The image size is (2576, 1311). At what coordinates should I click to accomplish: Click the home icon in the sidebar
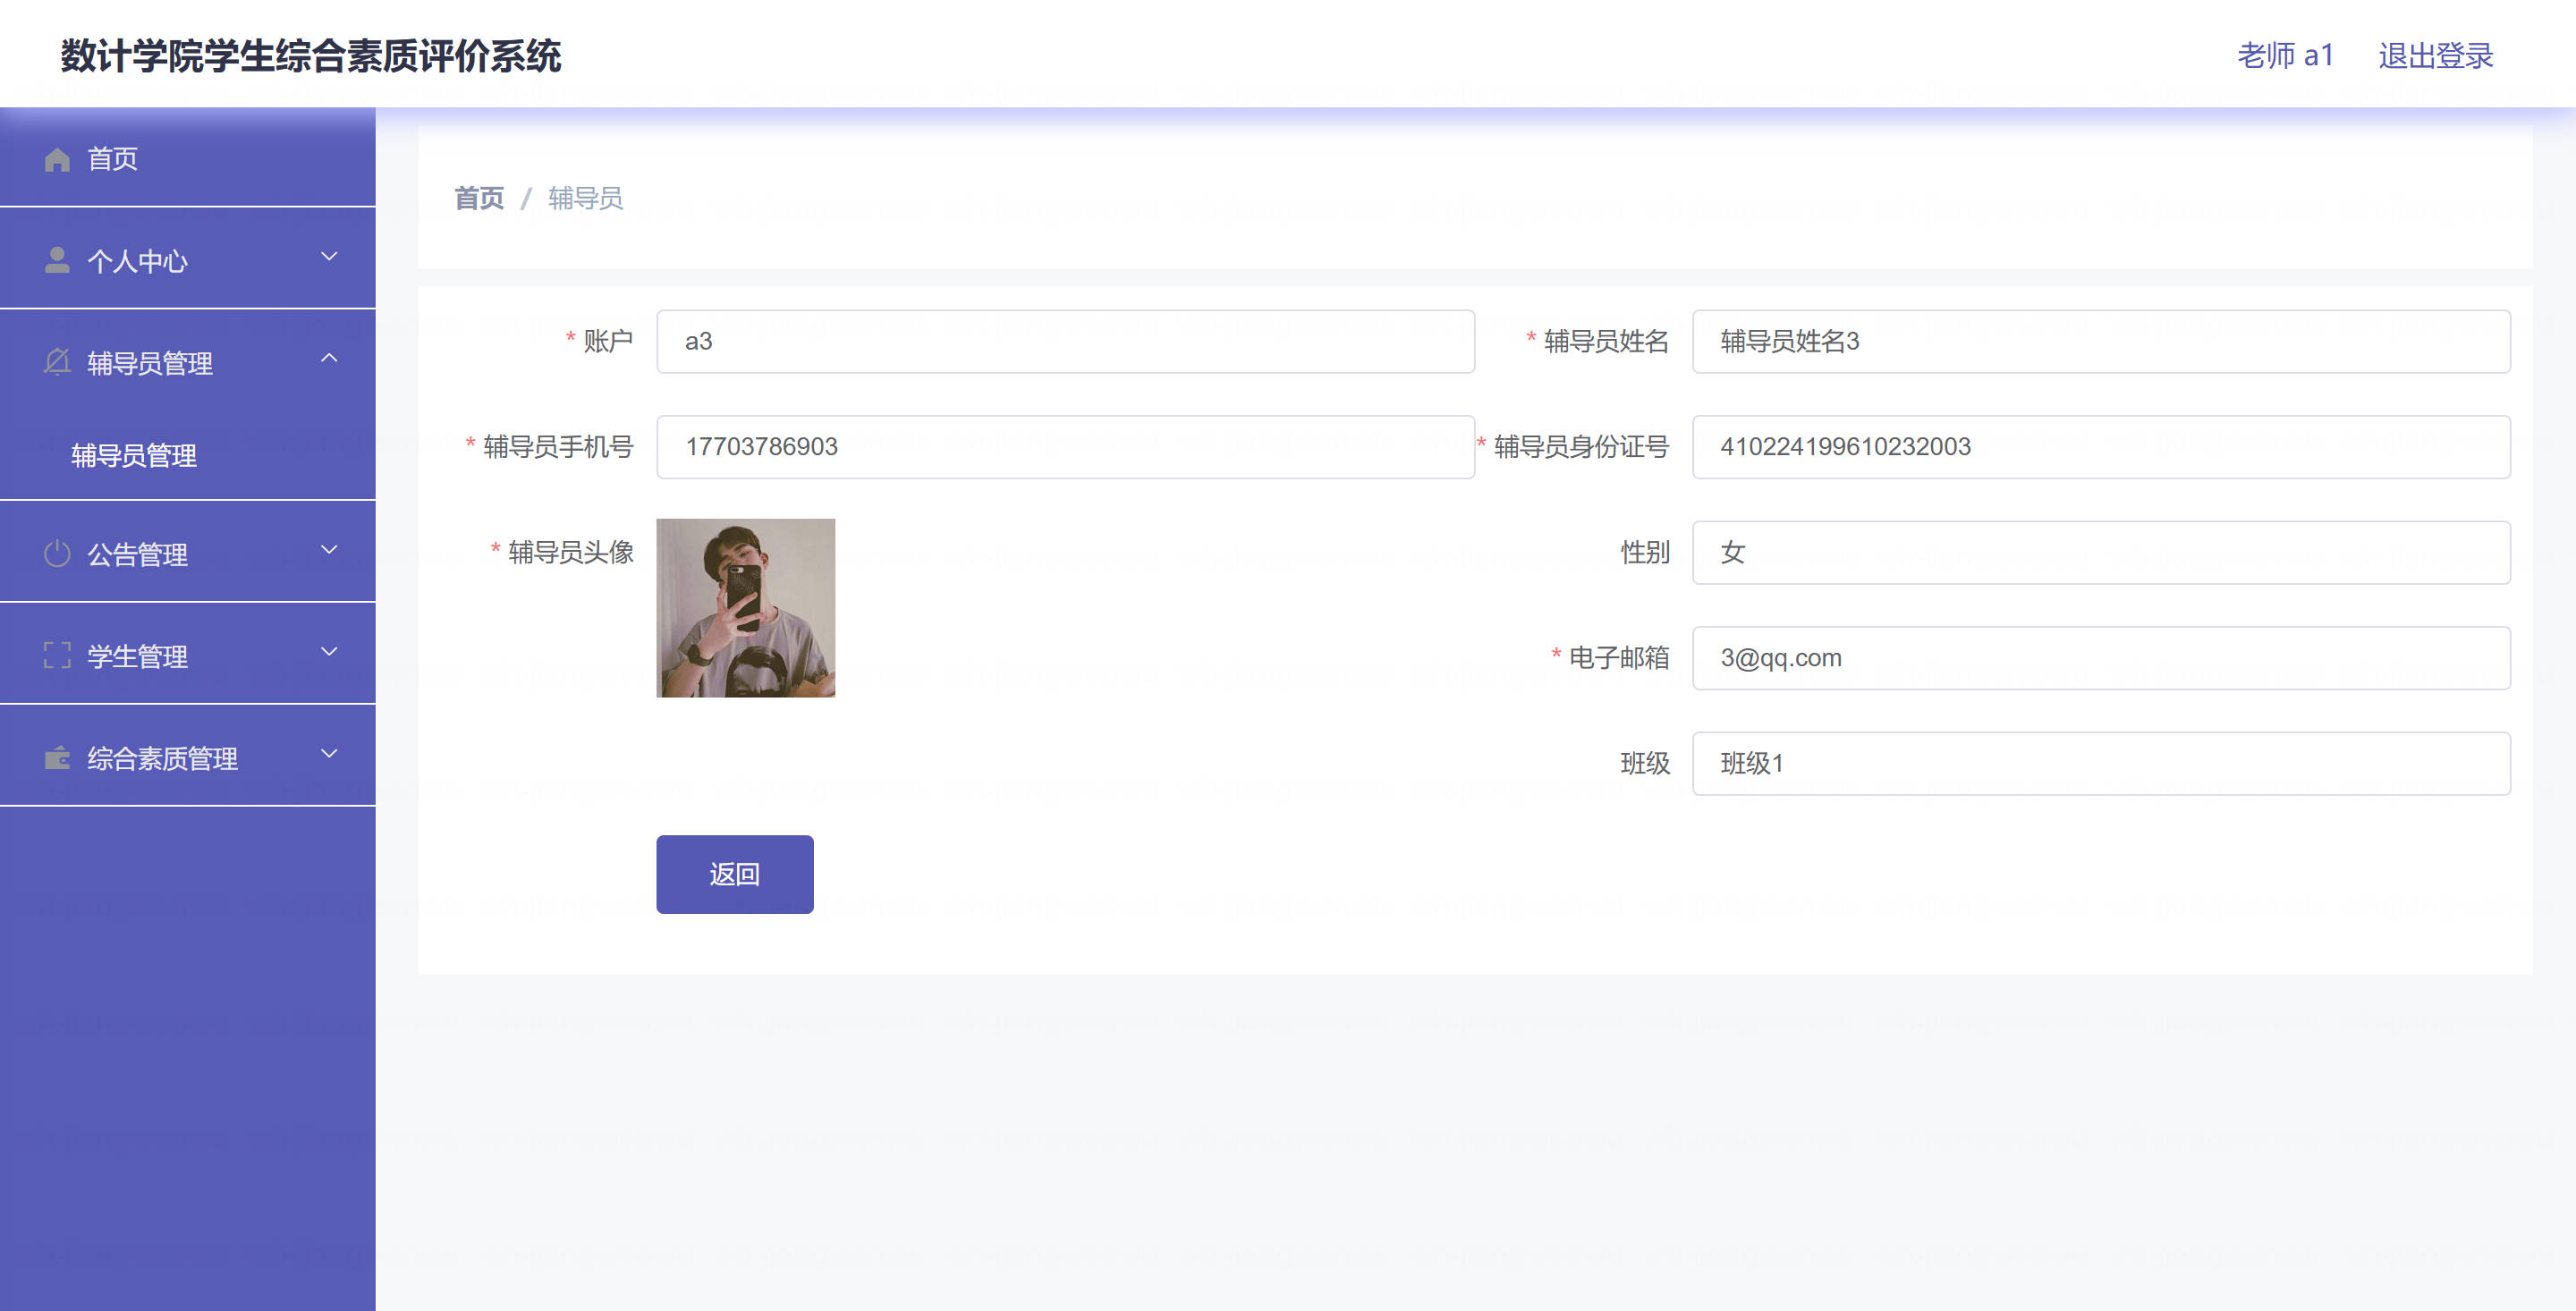point(57,159)
